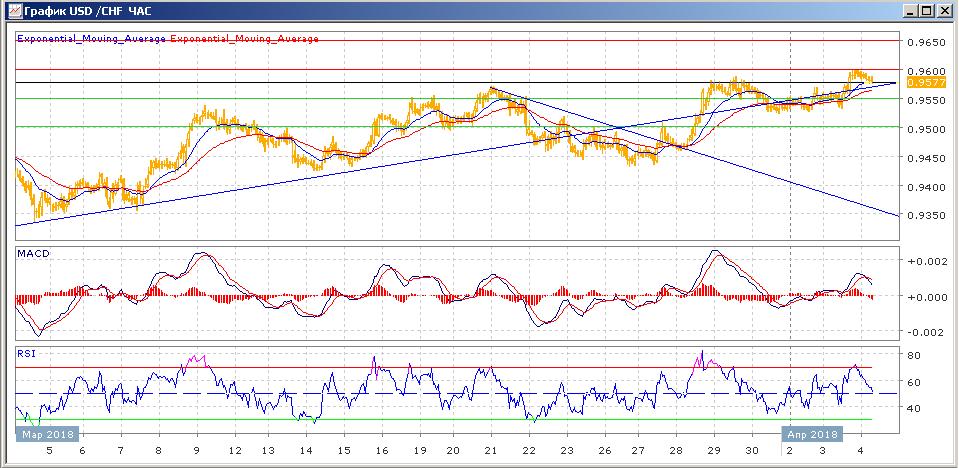Click the 0.9450 price axis label
This screenshot has height=468, width=959.
pyautogui.click(x=925, y=158)
